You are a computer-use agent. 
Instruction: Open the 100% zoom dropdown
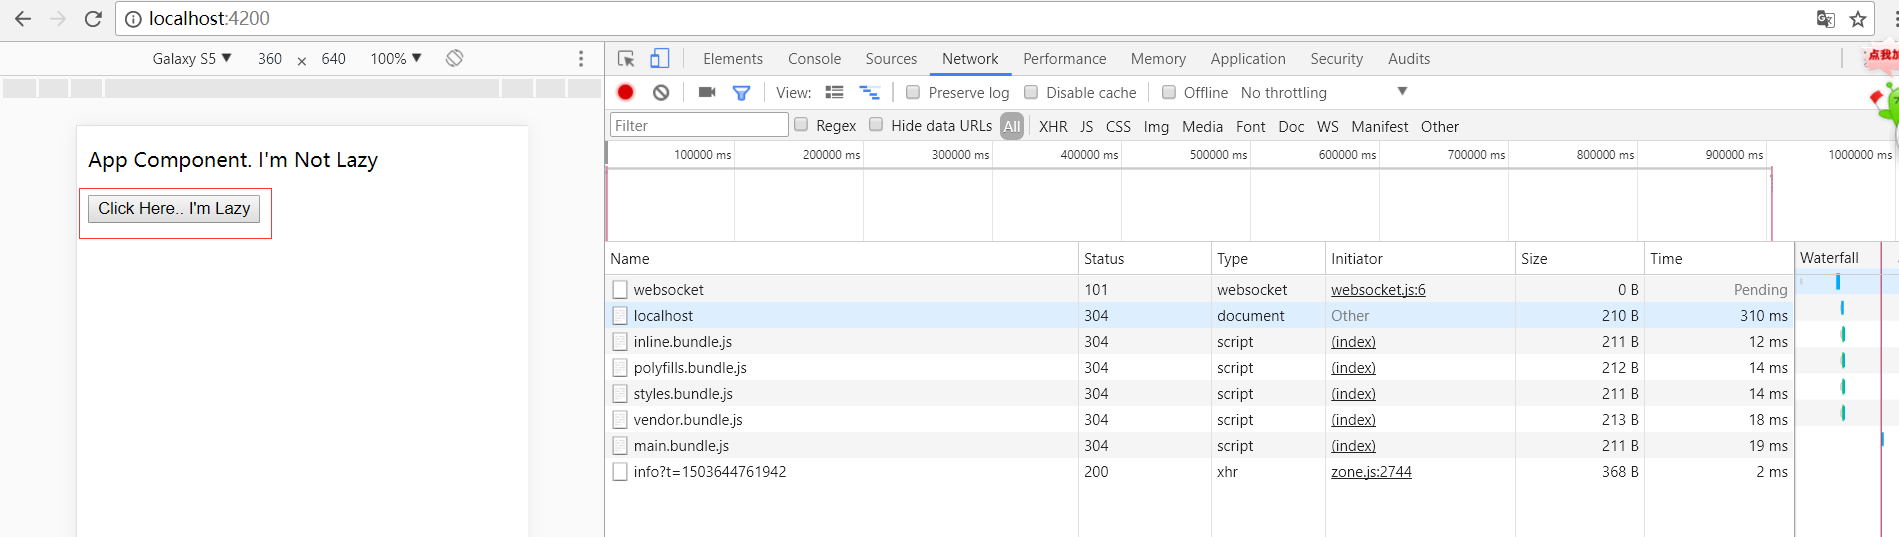pos(396,58)
